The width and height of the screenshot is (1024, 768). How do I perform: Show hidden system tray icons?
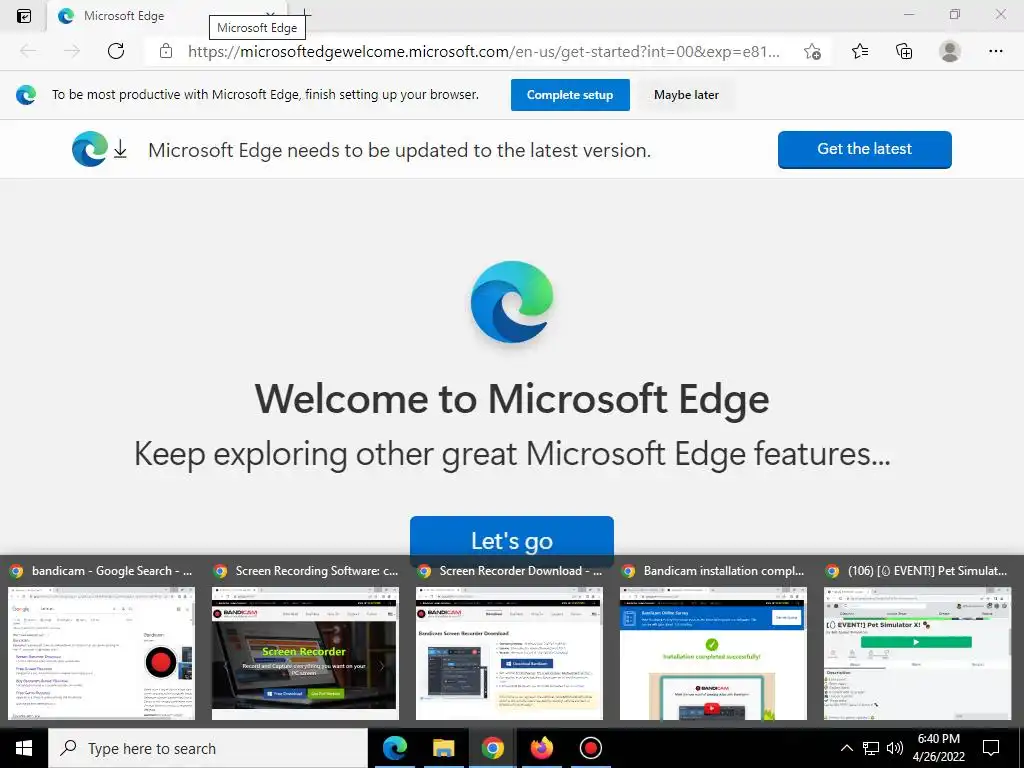(846, 748)
